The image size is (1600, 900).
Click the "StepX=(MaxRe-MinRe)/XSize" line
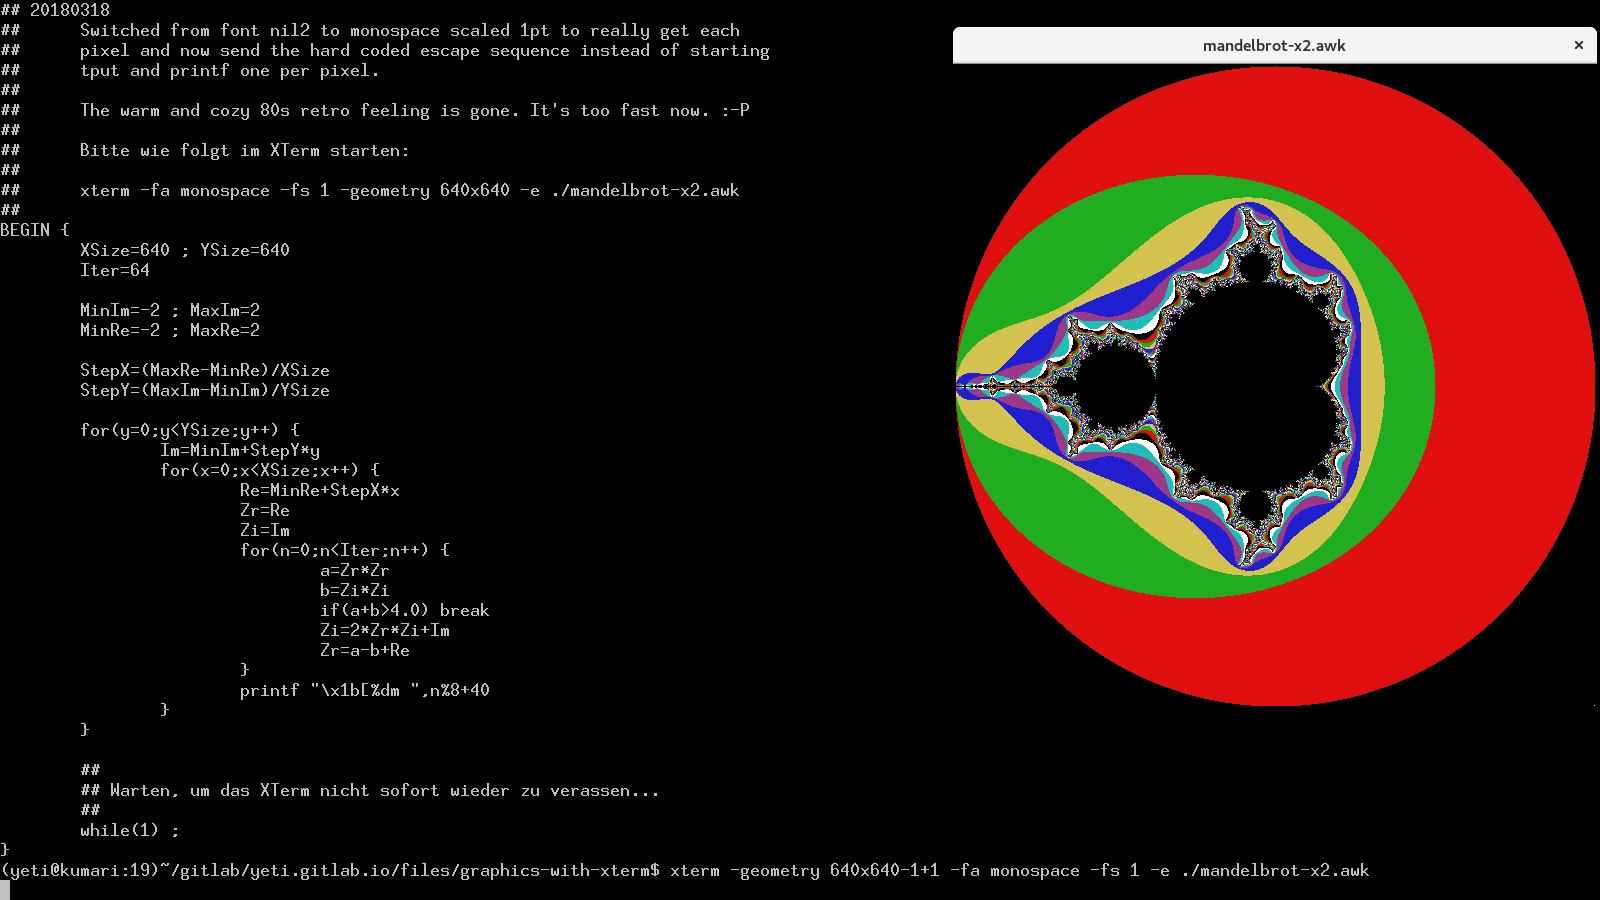[205, 370]
